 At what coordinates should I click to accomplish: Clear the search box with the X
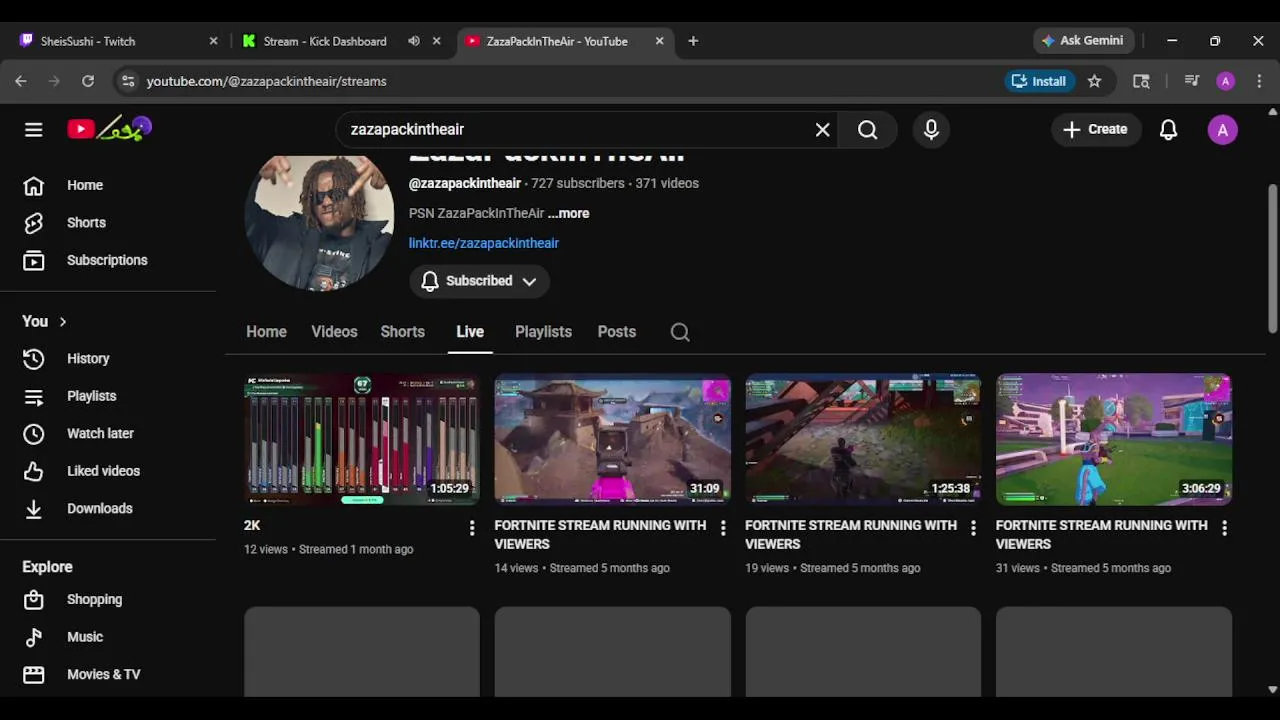[822, 129]
